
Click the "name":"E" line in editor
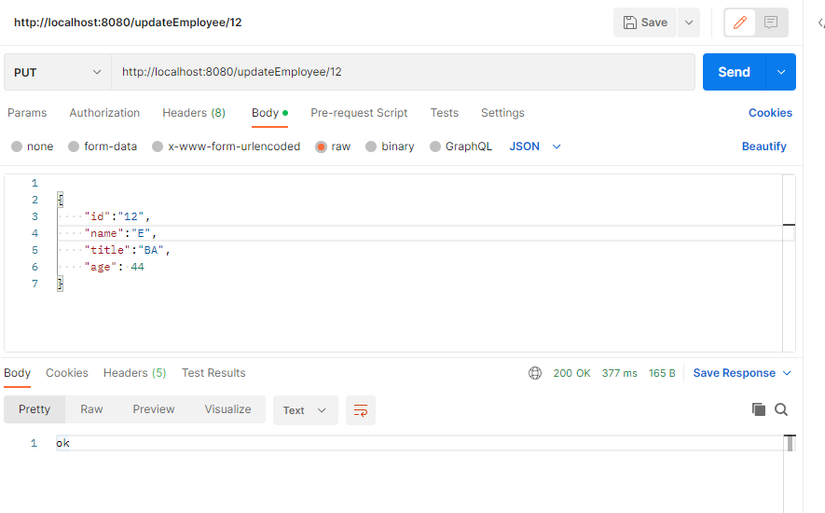tap(120, 233)
